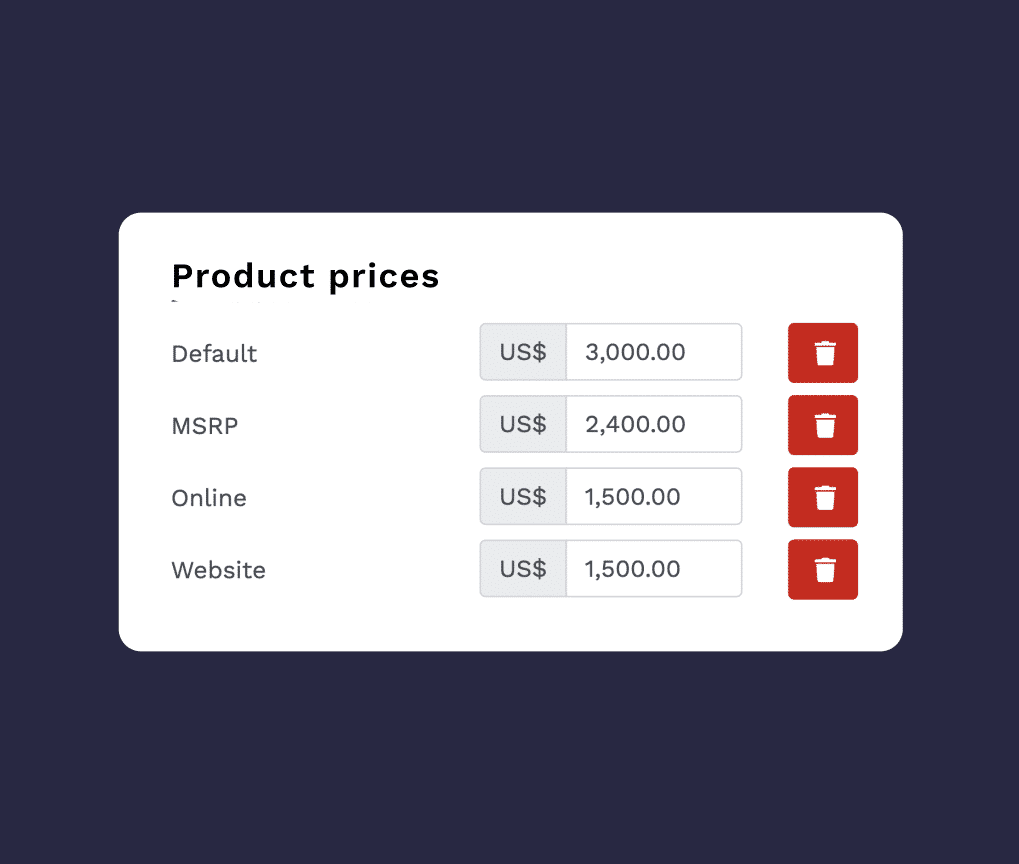Select the US$ prefix in Online row
This screenshot has height=864, width=1019.
(x=523, y=496)
